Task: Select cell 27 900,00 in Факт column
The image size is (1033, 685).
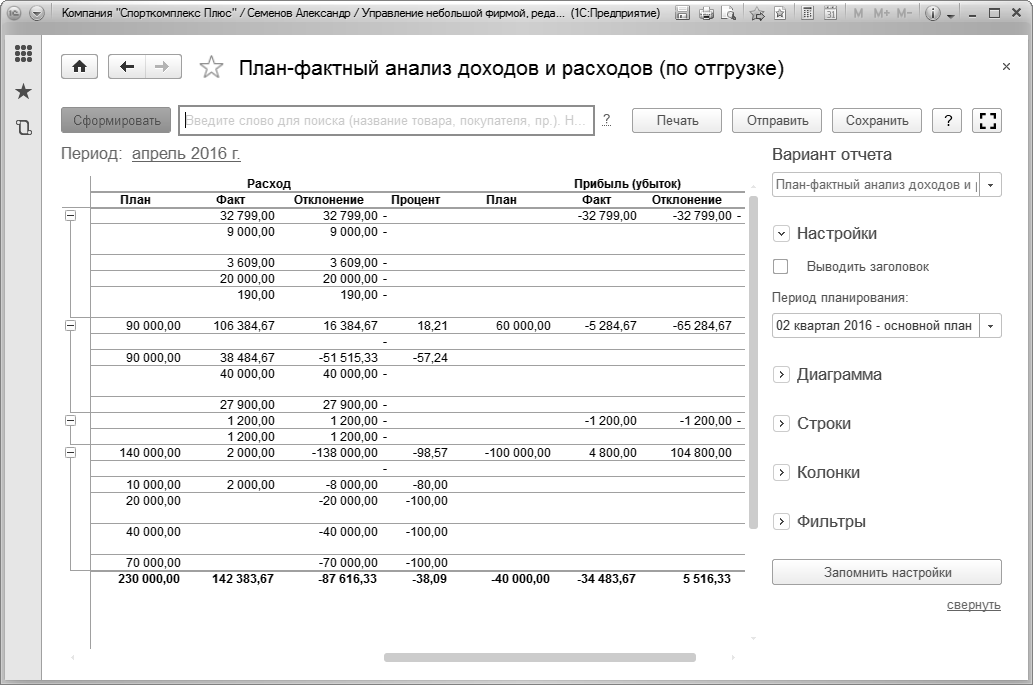Action: pos(247,404)
